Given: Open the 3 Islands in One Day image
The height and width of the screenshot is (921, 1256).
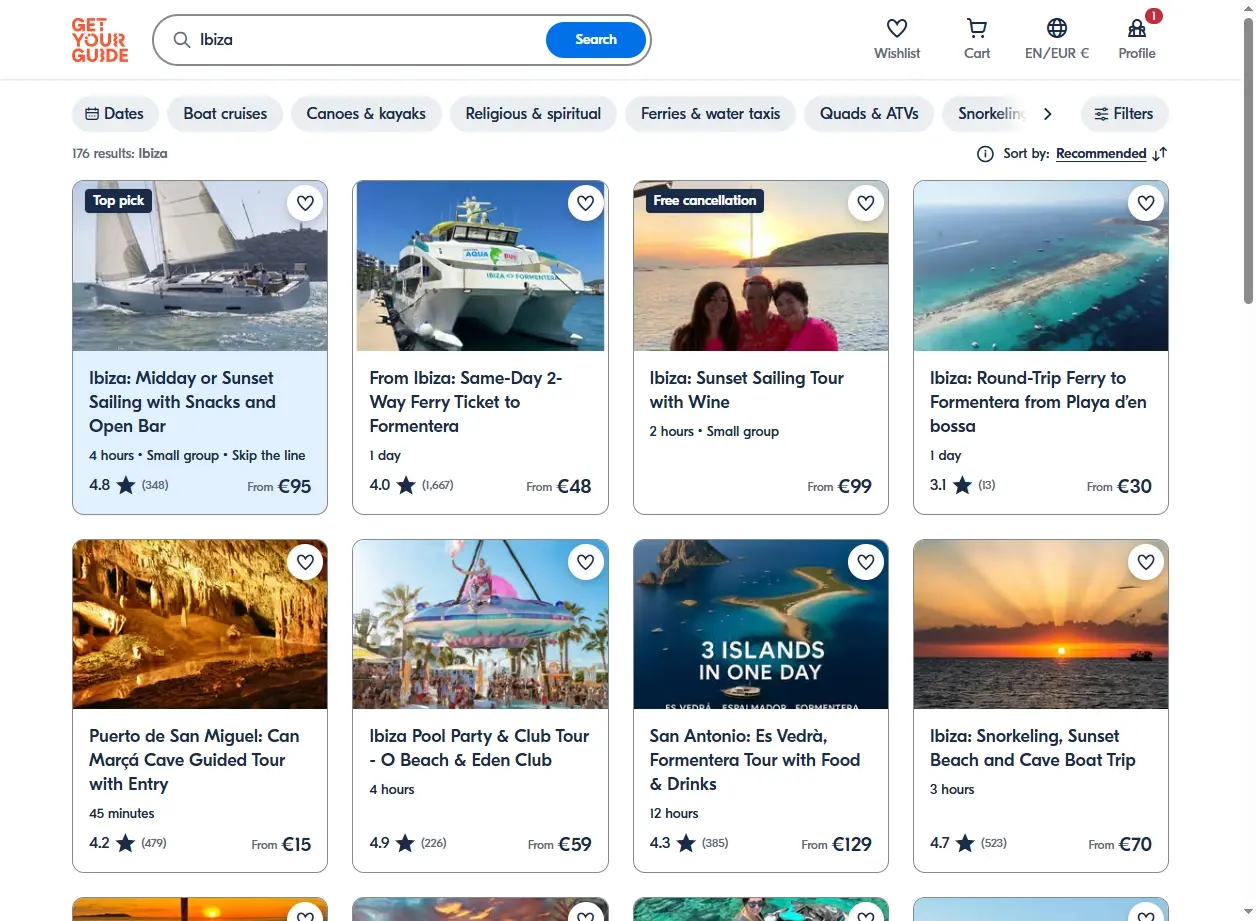Looking at the screenshot, I should point(761,625).
